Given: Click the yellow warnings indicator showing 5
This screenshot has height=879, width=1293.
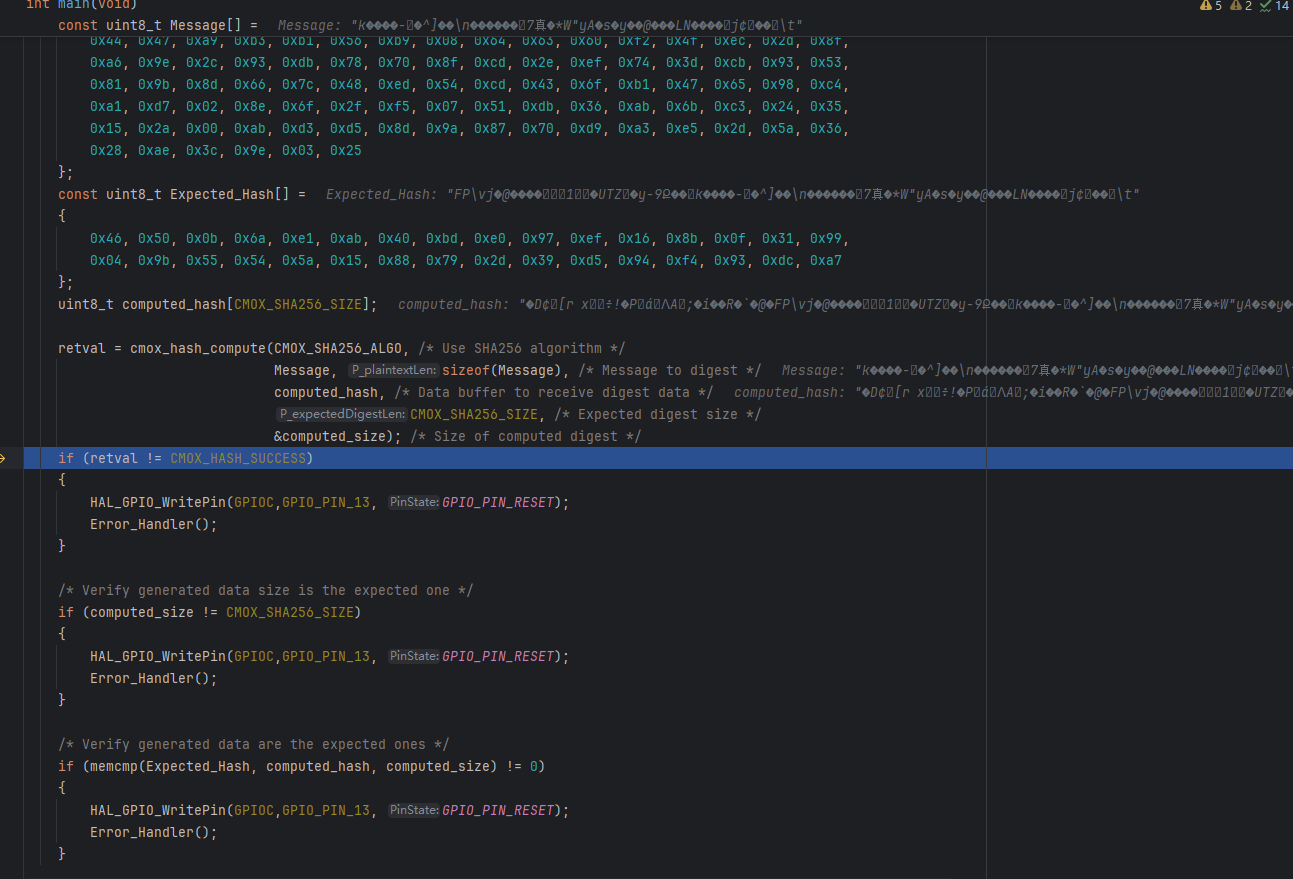Looking at the screenshot, I should (x=1210, y=6).
